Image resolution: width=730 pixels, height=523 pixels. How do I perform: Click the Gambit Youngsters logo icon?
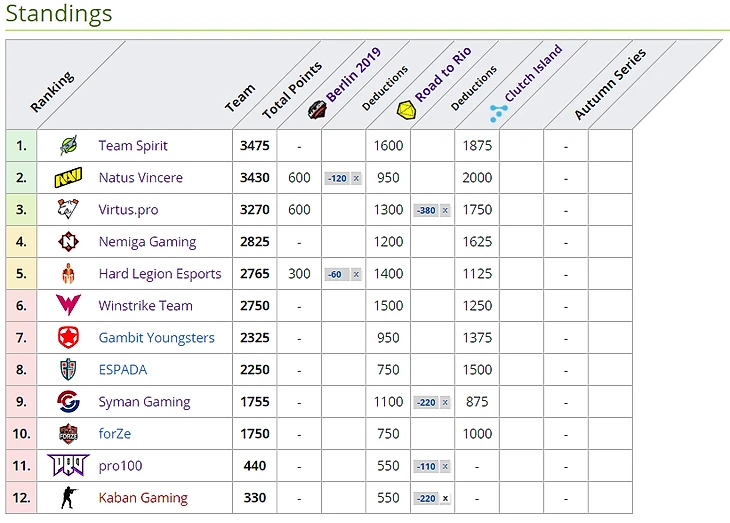pyautogui.click(x=68, y=338)
